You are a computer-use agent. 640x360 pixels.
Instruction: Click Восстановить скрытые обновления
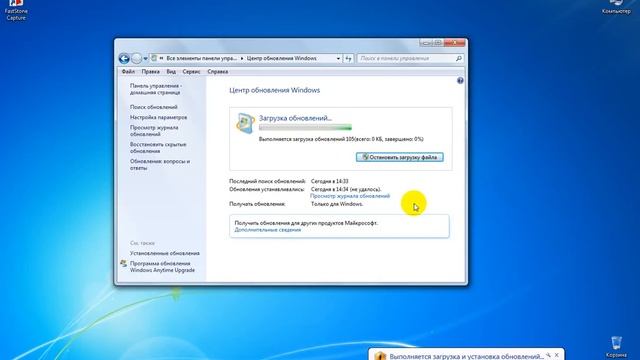158,148
